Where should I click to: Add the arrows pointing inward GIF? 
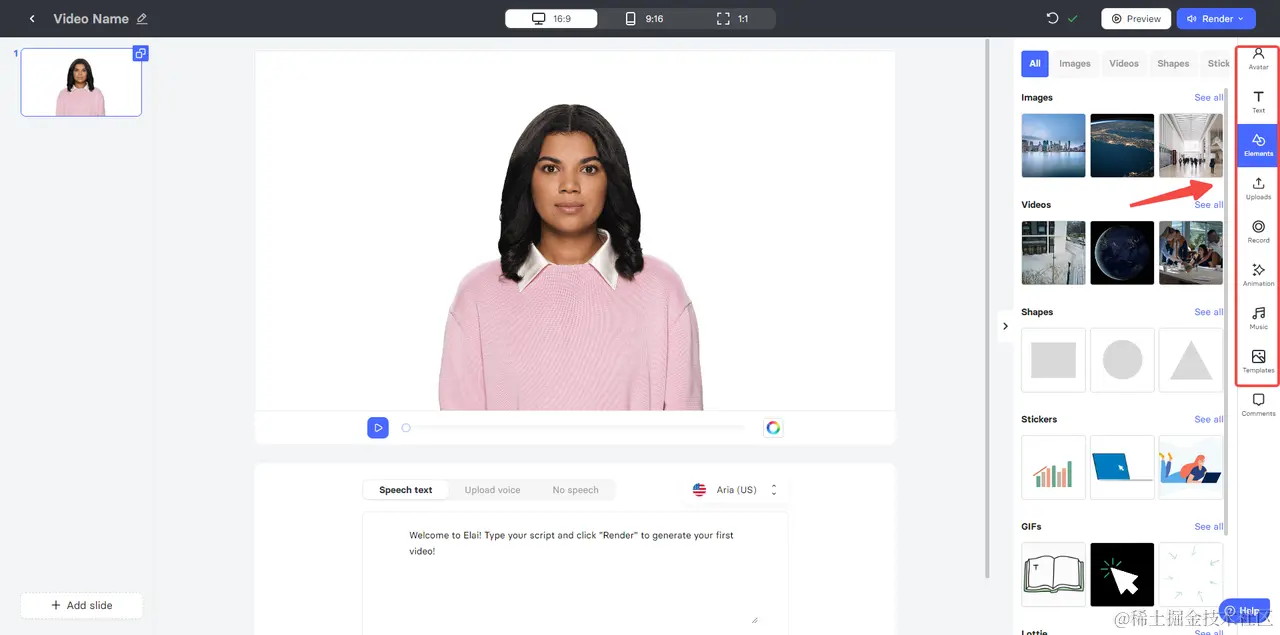pyautogui.click(x=1190, y=574)
